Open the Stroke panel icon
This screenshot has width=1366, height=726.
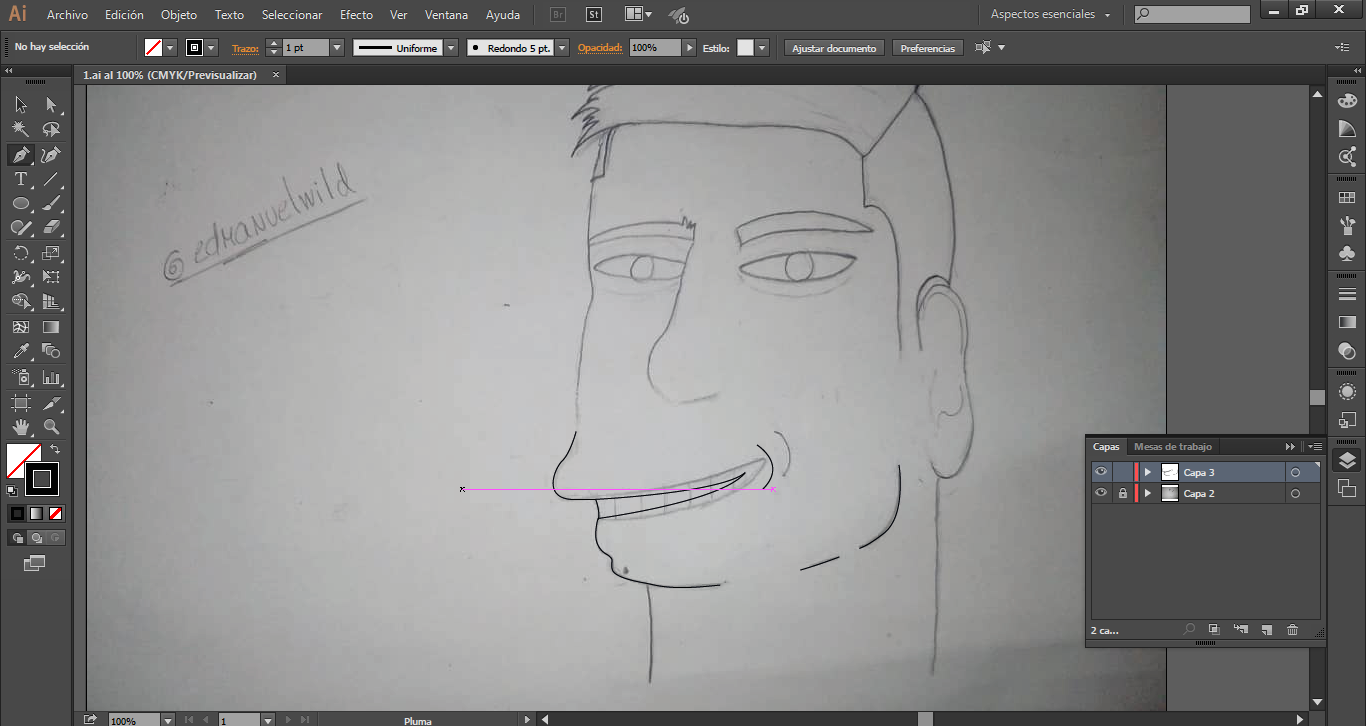click(1347, 294)
